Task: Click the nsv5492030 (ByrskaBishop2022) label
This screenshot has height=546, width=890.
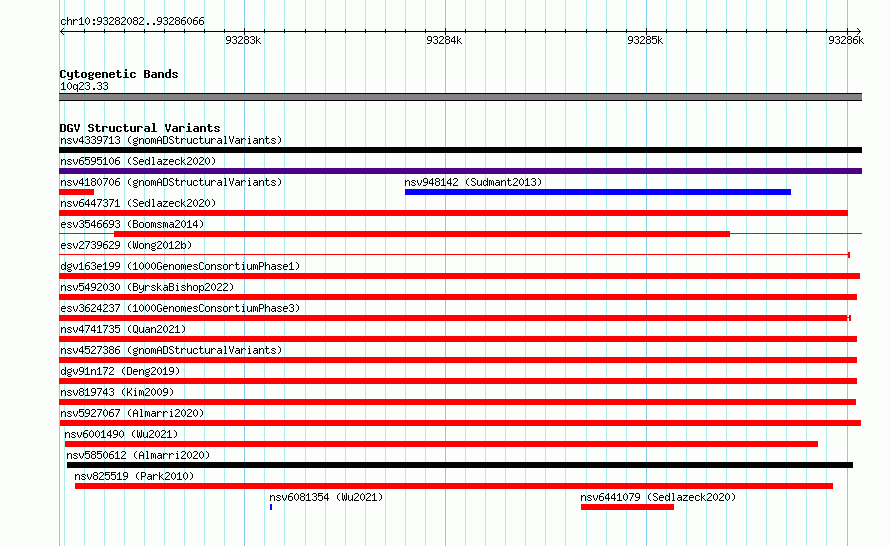Action: click(x=147, y=287)
